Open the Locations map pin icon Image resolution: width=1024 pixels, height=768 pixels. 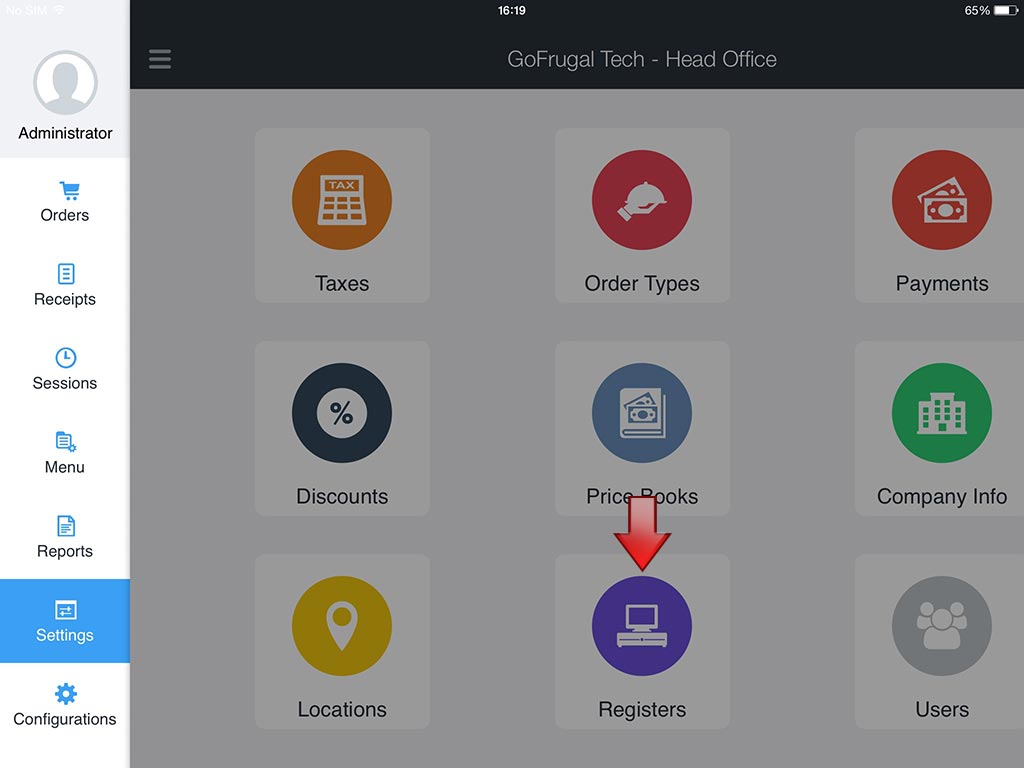[342, 626]
